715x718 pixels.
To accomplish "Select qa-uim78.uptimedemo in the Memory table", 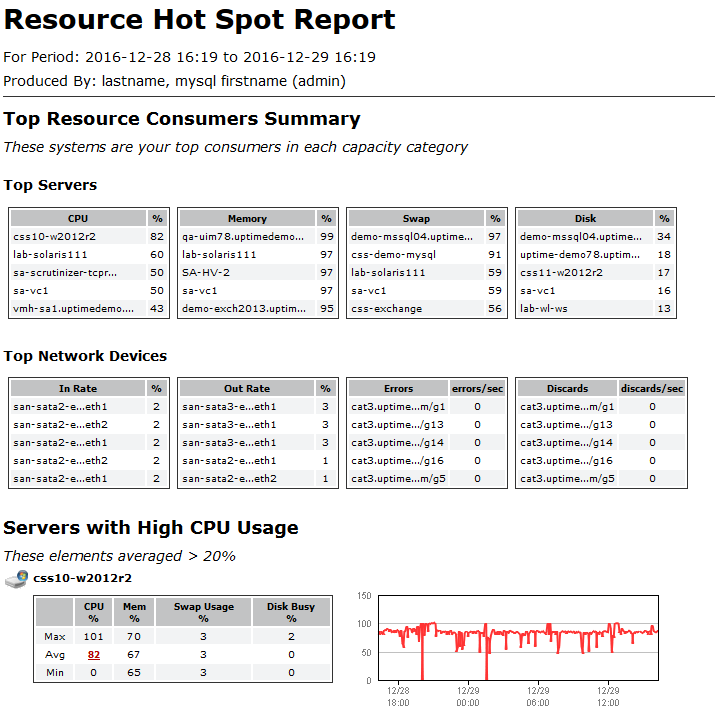I will tap(243, 237).
